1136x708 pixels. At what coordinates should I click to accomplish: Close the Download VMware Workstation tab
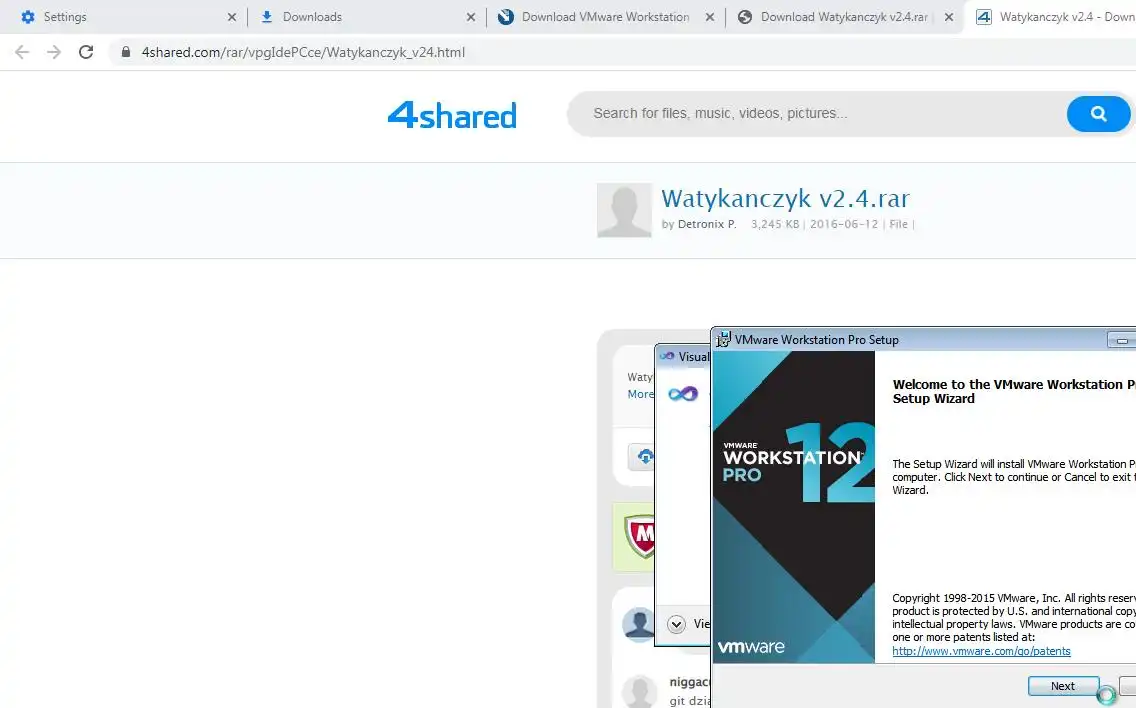point(710,17)
